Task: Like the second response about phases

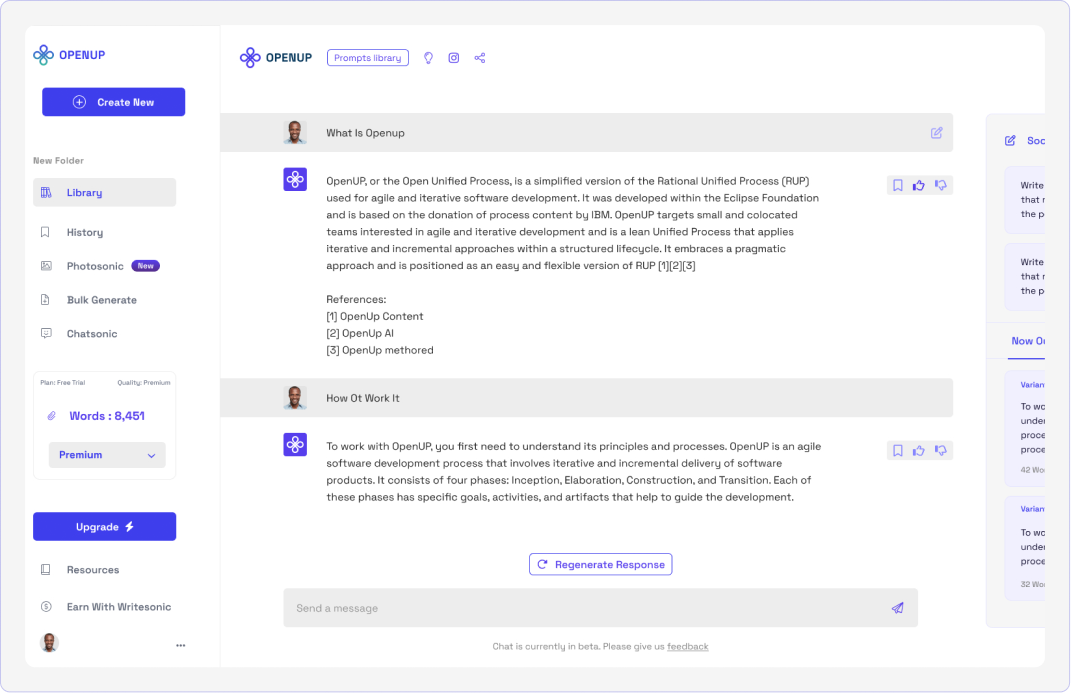Action: 919,451
